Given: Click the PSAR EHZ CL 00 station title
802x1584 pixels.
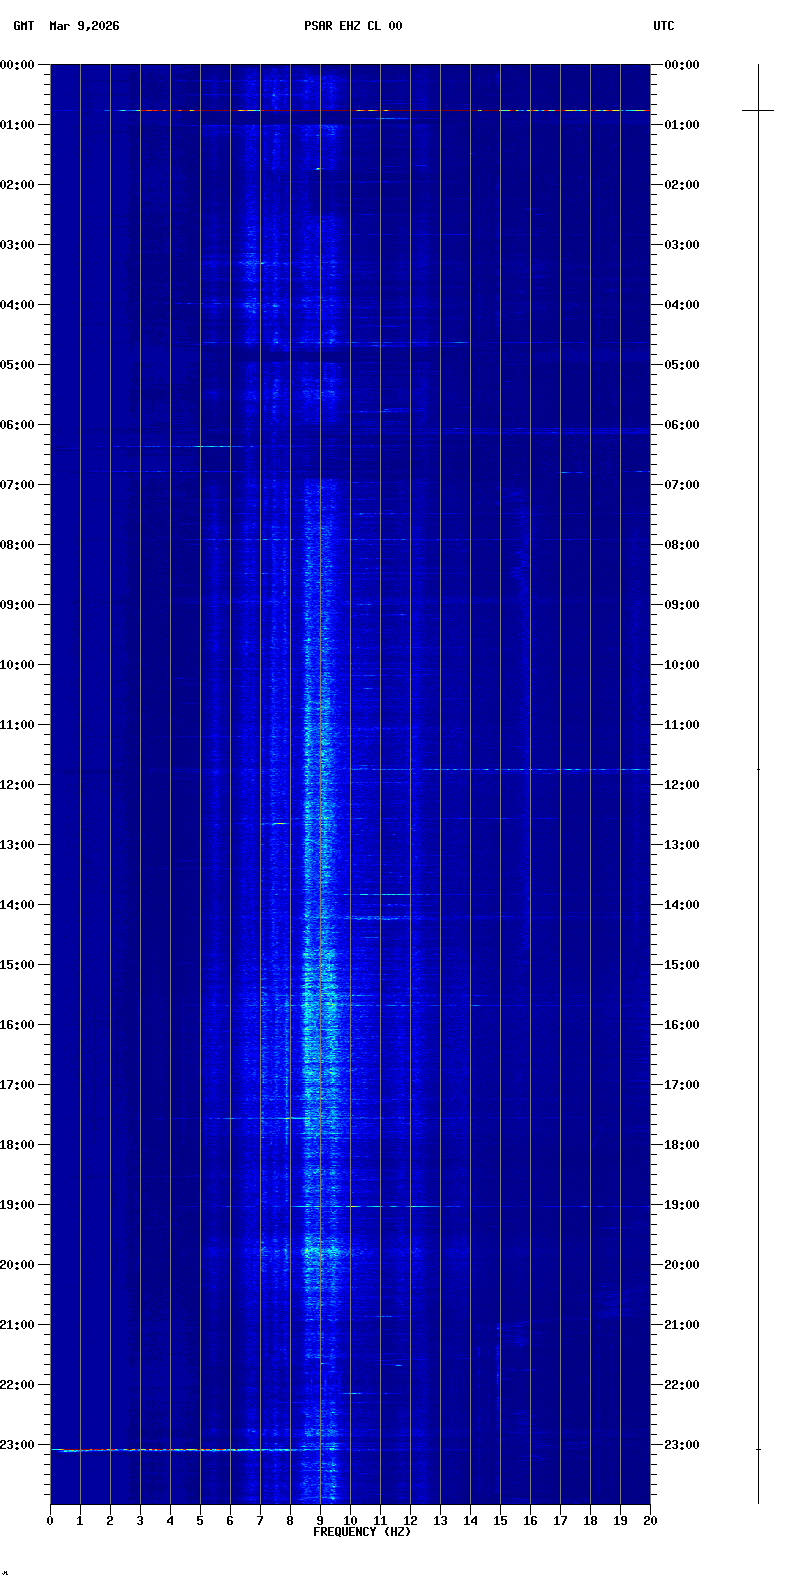Looking at the screenshot, I should click(353, 26).
